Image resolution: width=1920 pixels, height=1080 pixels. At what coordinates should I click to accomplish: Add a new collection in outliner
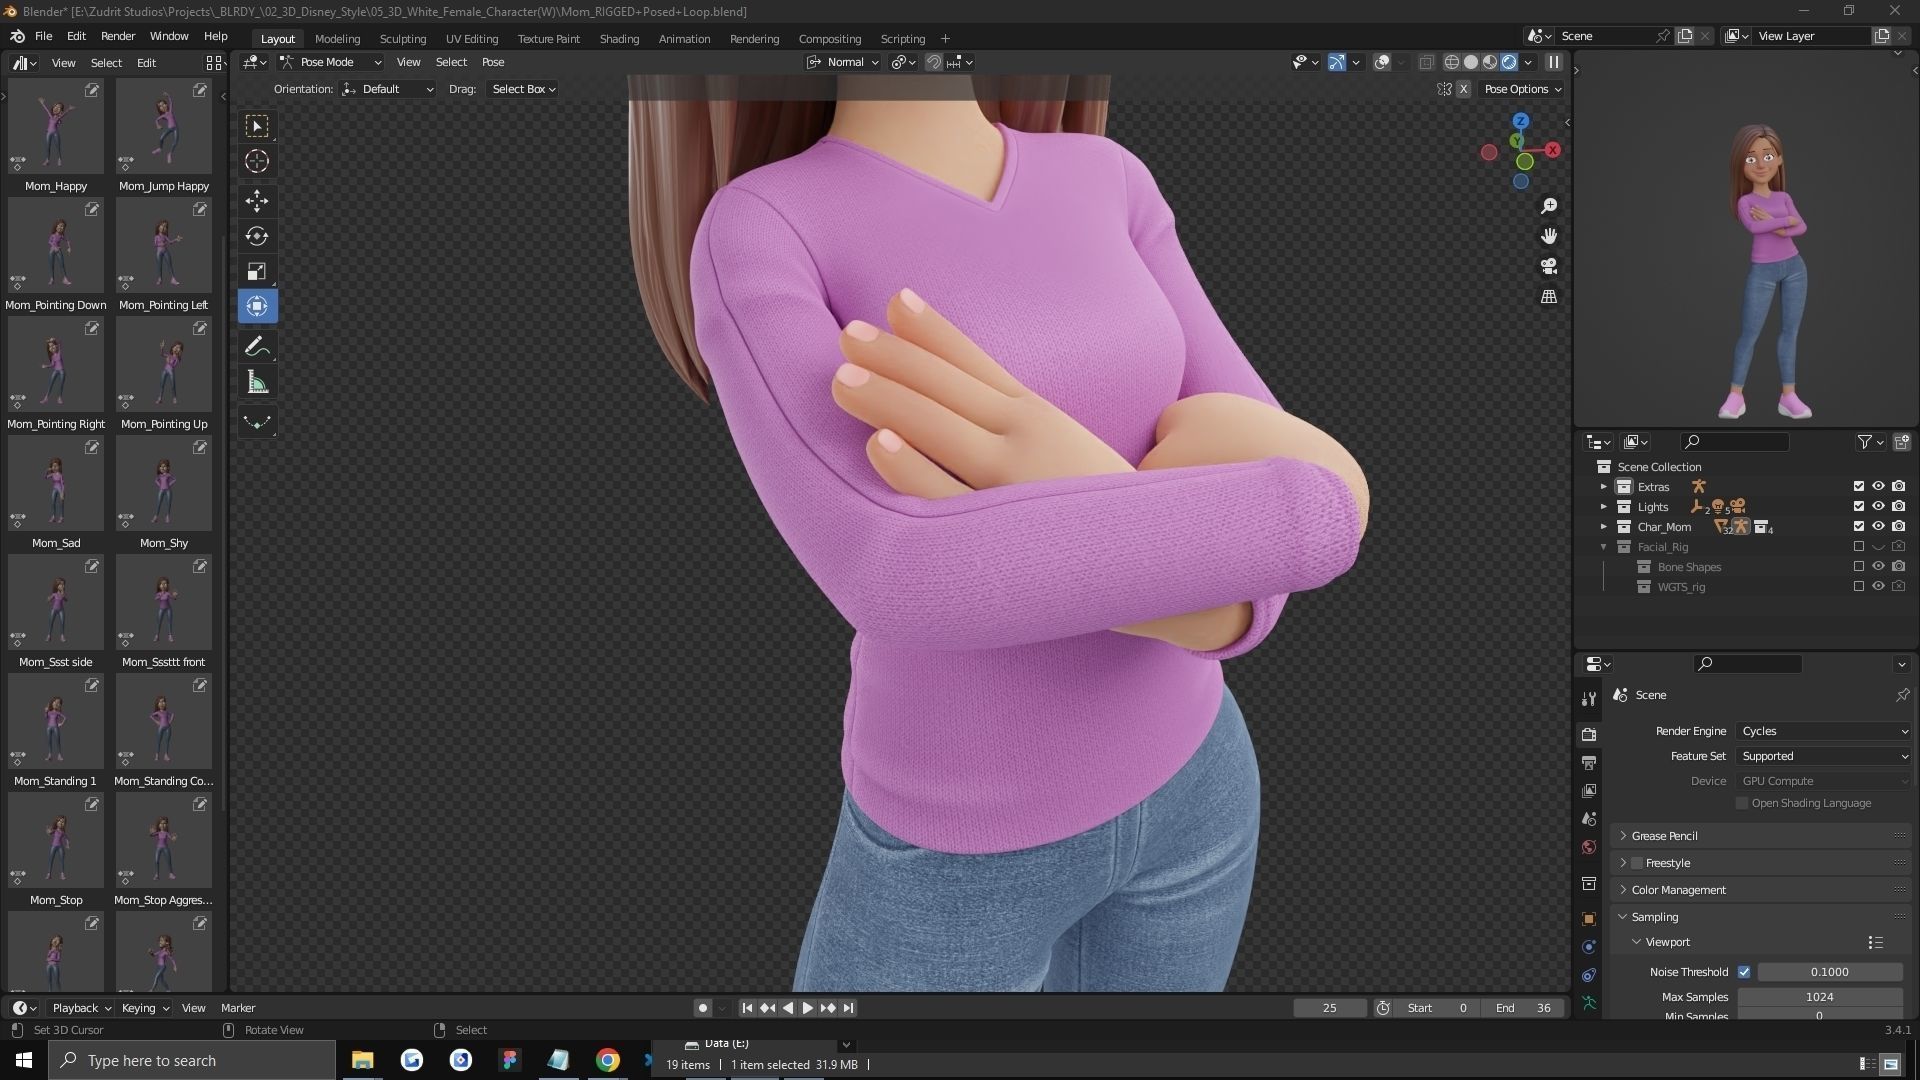(x=1902, y=441)
